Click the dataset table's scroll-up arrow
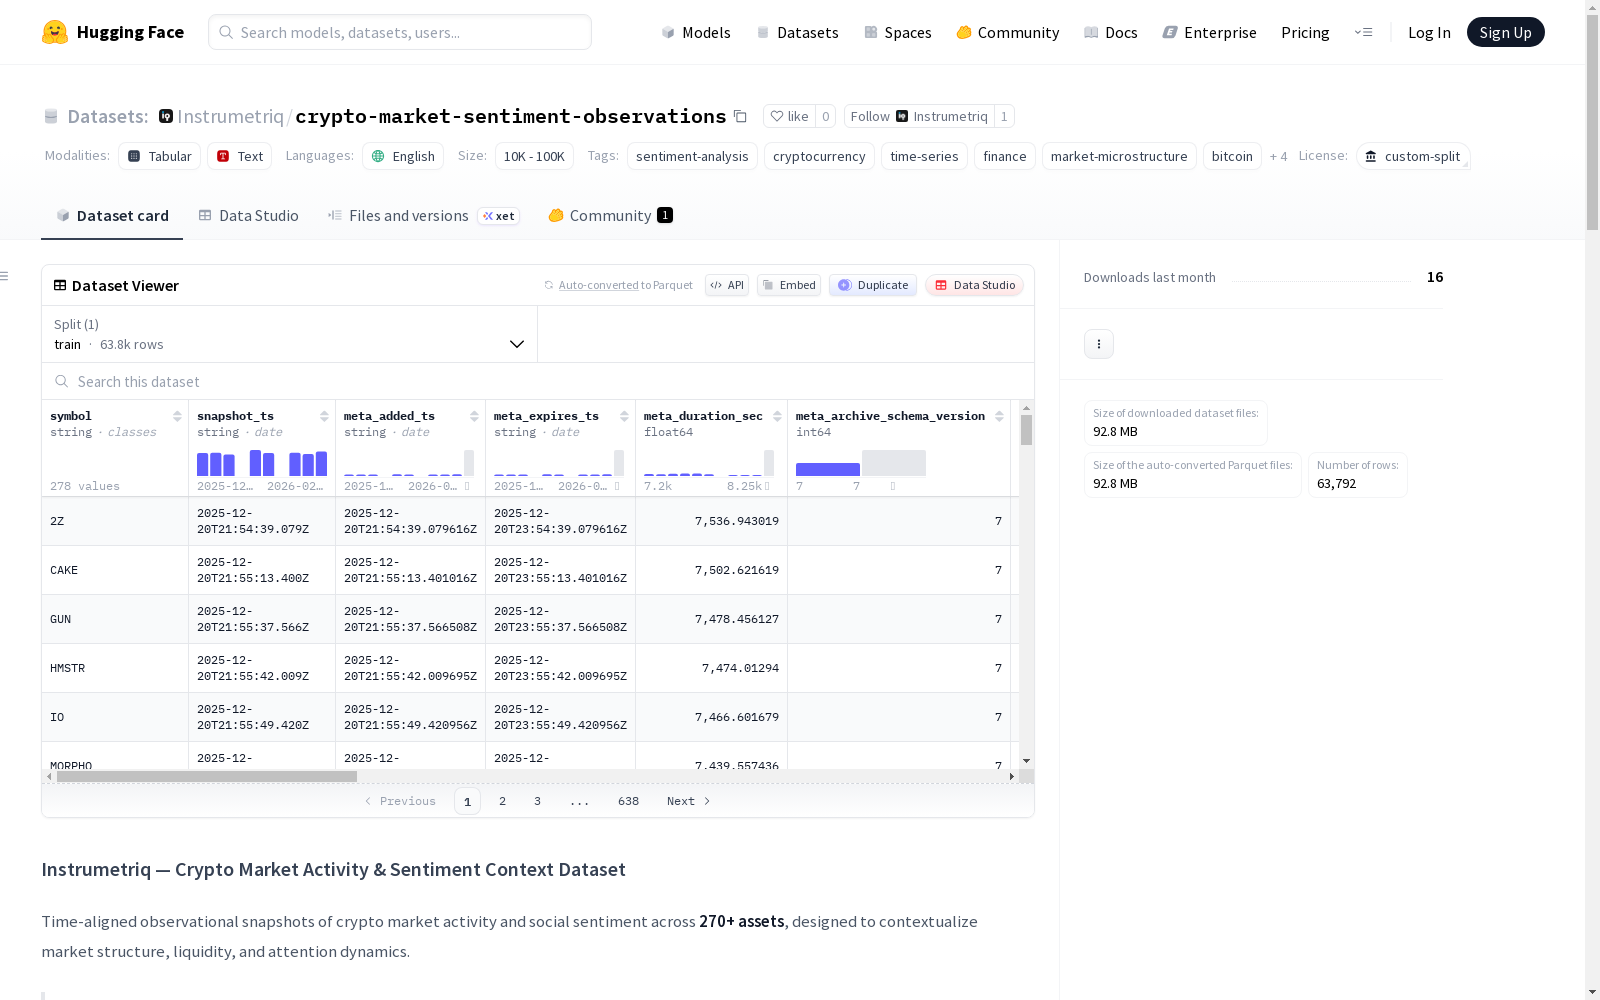Image resolution: width=1600 pixels, height=1000 pixels. (x=1026, y=408)
